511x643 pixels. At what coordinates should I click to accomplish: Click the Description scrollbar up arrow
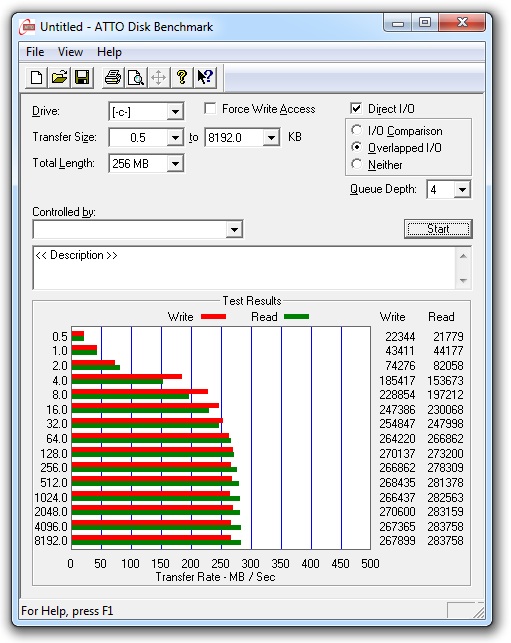pyautogui.click(x=463, y=256)
